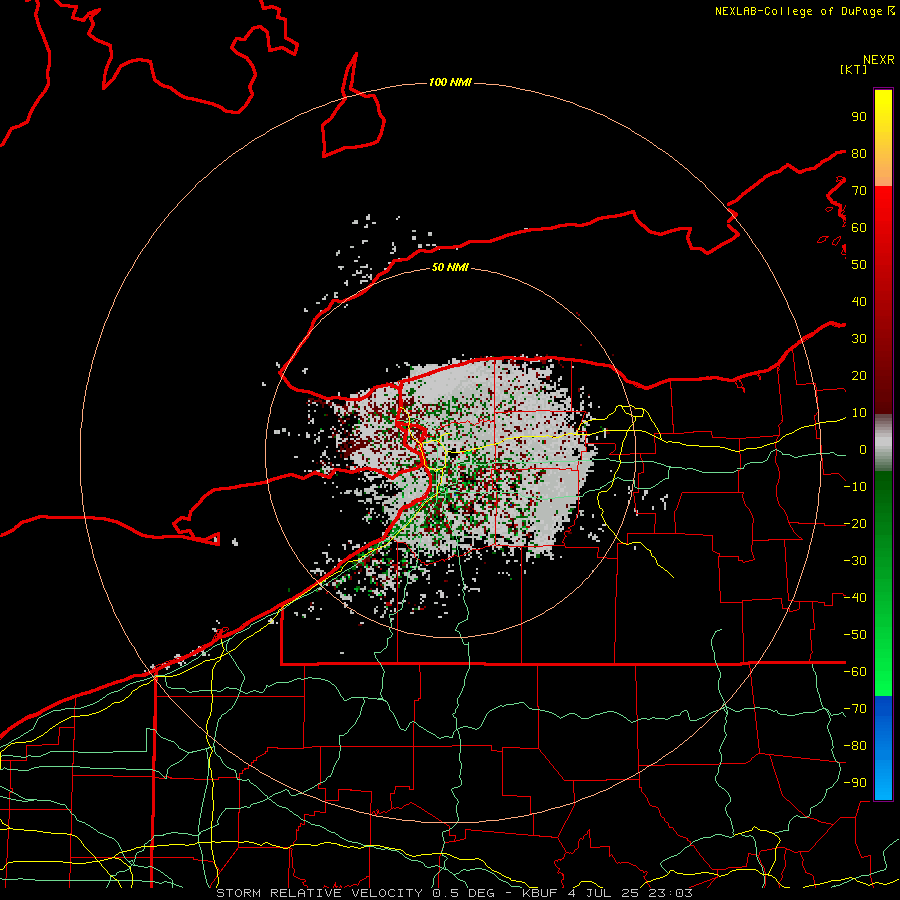The height and width of the screenshot is (900, 900).
Task: Click the STORM RELATIVE VELOCITY caption text
Action: pyautogui.click(x=319, y=893)
